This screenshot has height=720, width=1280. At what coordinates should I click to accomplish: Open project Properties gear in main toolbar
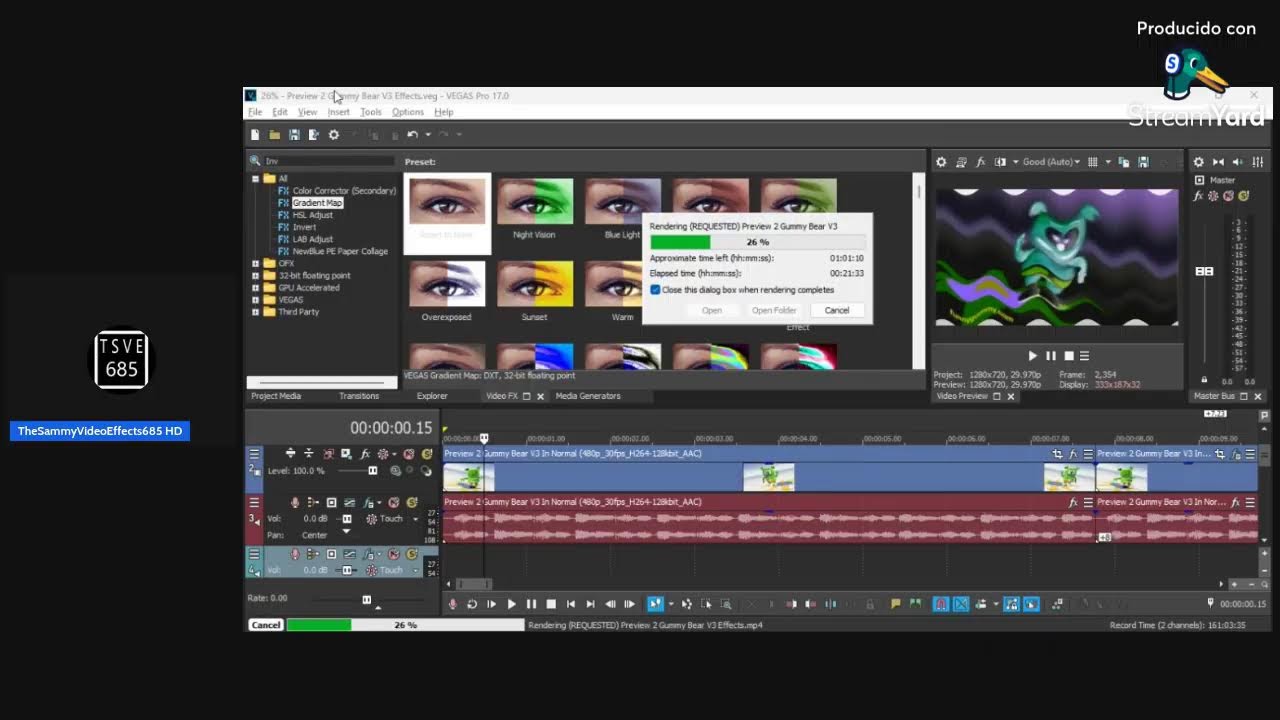(334, 135)
